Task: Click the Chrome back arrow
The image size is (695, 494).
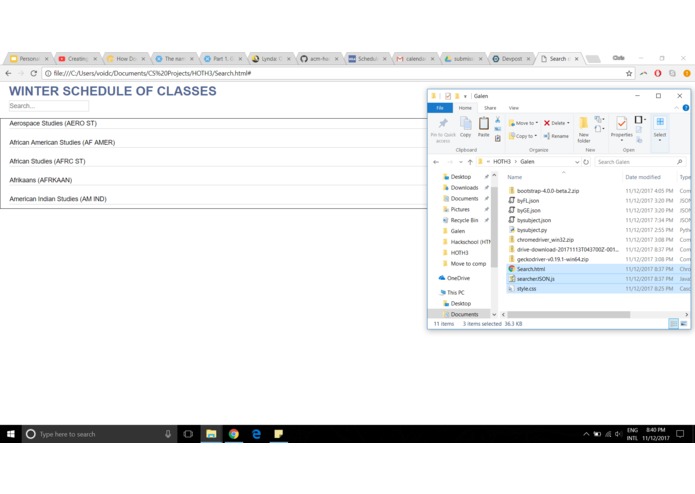Action: (x=8, y=73)
